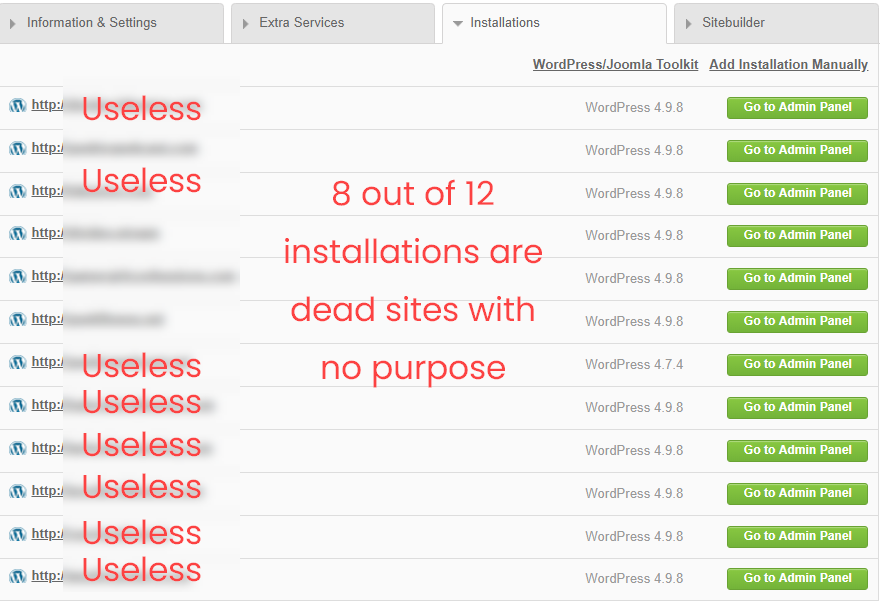Image resolution: width=880 pixels, height=605 pixels.
Task: Click the WordPress icon beside the WordPress 4.7.4 installation
Action: (17, 362)
